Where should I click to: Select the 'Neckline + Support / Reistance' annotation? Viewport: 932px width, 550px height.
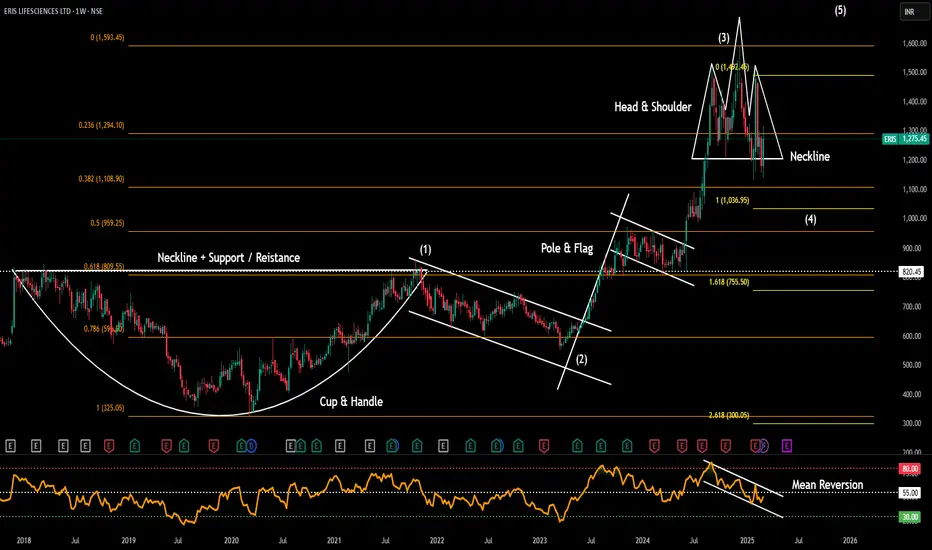tap(228, 257)
